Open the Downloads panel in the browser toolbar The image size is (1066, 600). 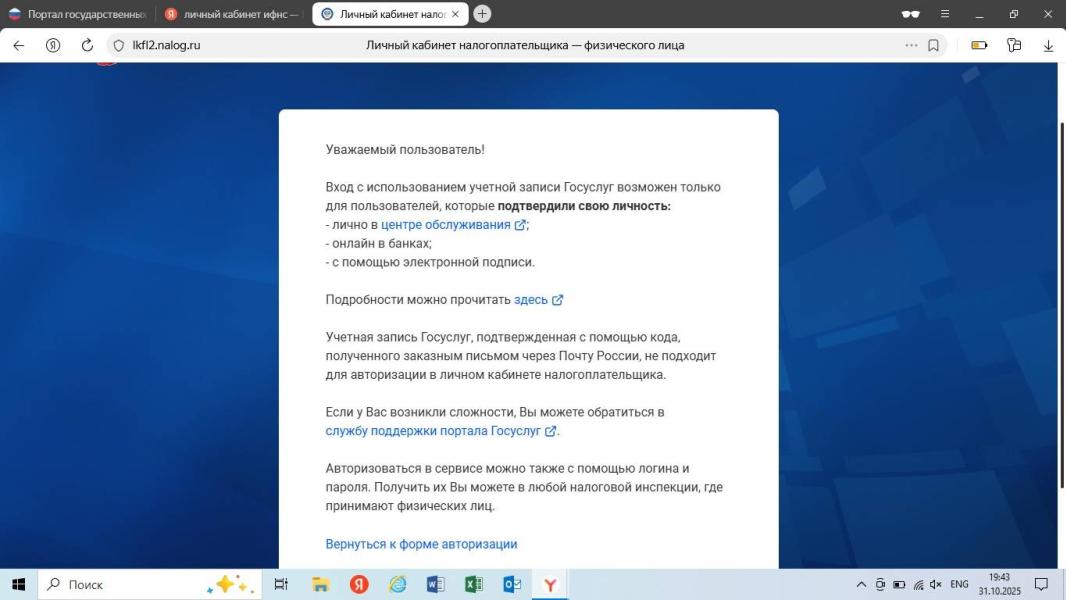tap(1047, 44)
